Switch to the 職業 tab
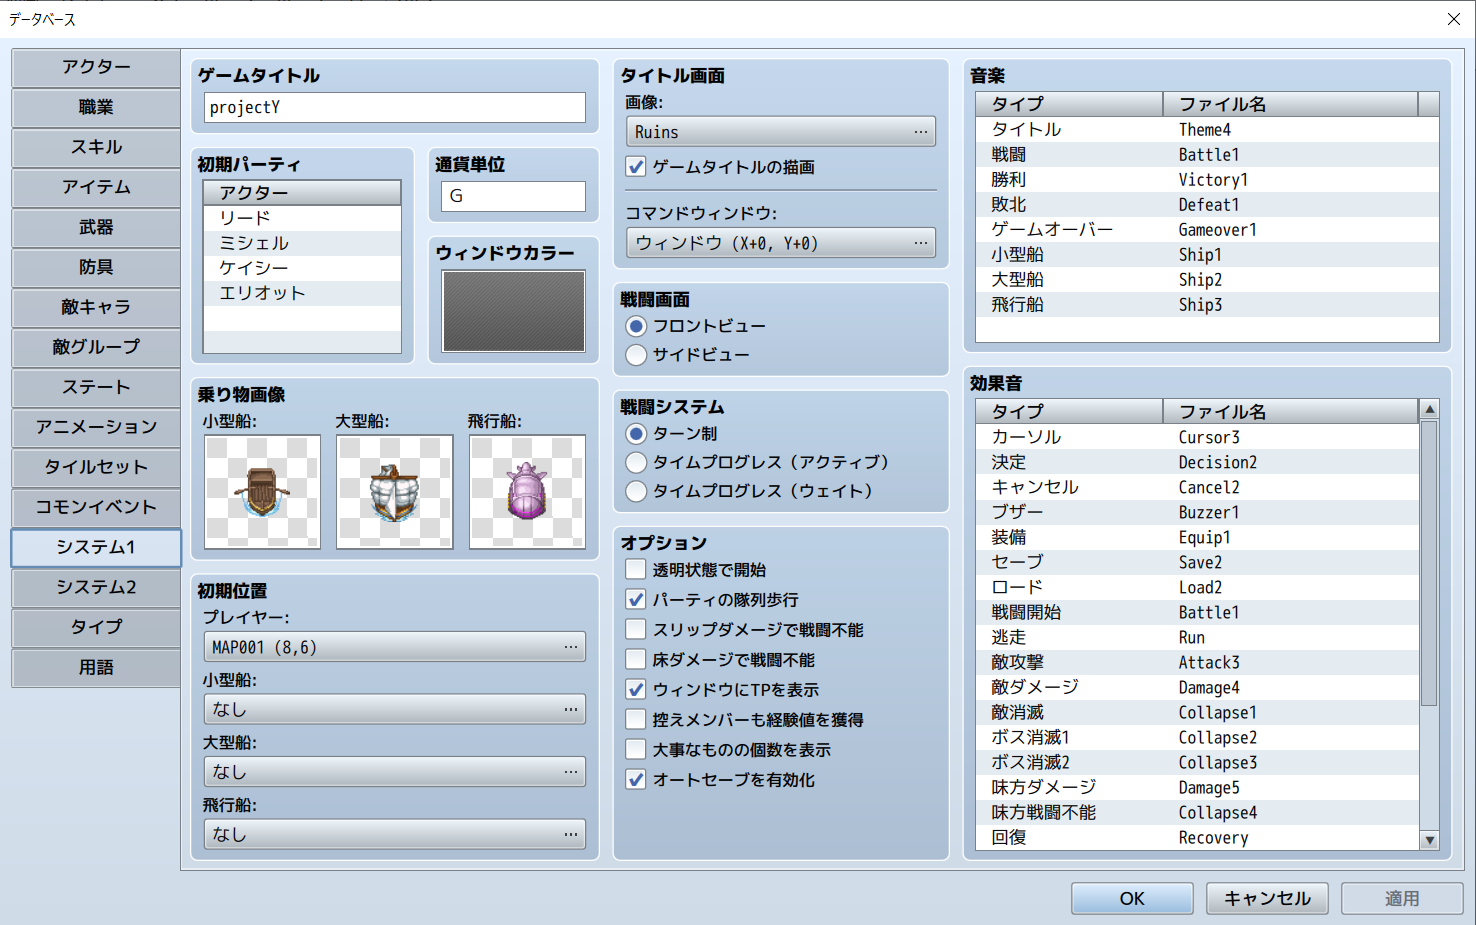The height and width of the screenshot is (925, 1476). pyautogui.click(x=96, y=107)
